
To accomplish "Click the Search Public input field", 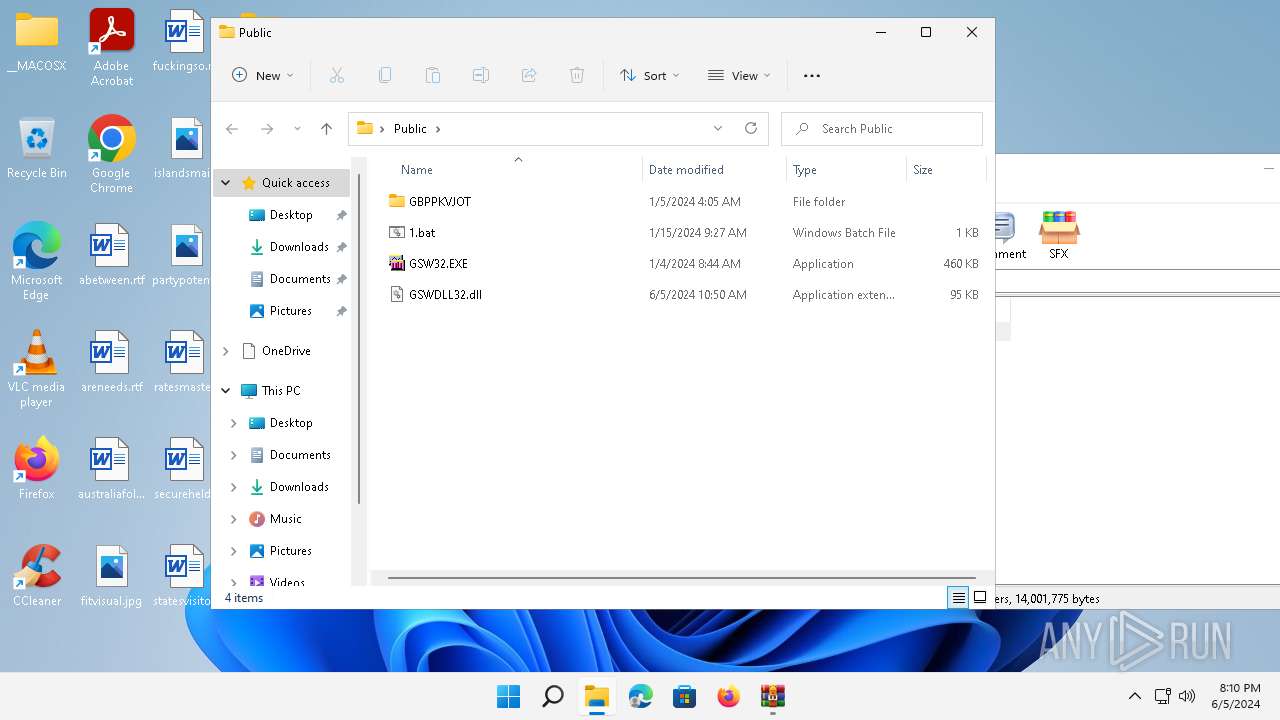I will pos(882,128).
